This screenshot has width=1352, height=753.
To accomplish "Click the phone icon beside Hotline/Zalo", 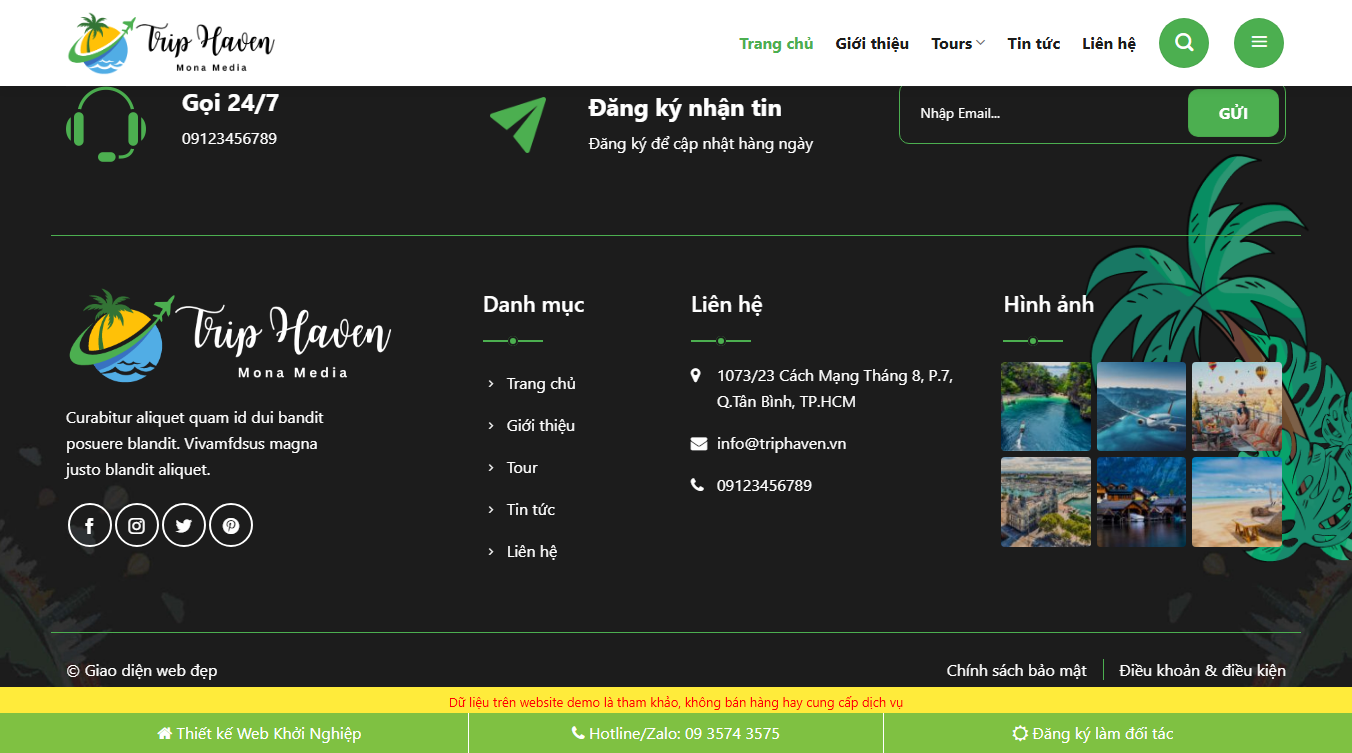I will point(578,734).
